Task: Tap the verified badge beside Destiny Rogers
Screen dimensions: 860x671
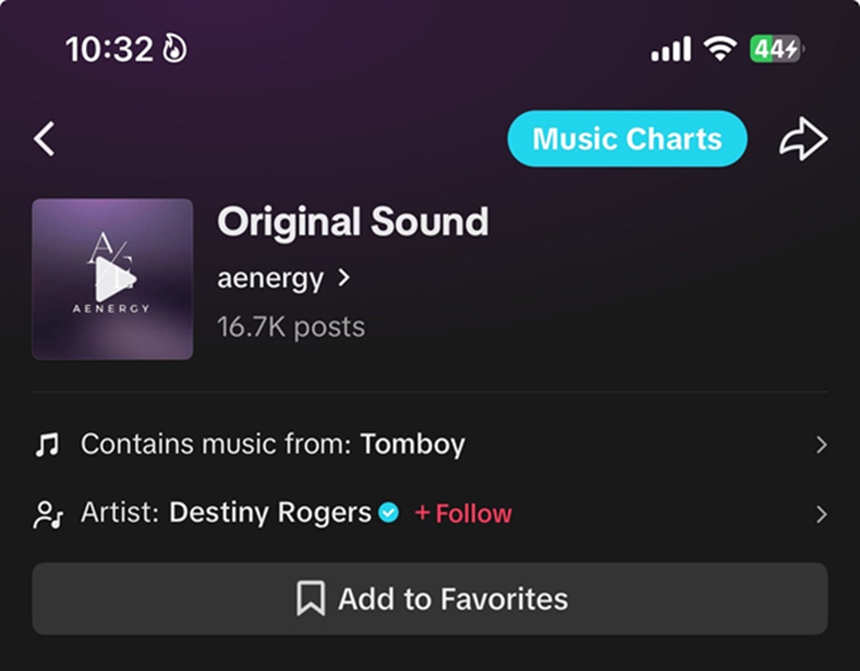Action: coord(389,513)
